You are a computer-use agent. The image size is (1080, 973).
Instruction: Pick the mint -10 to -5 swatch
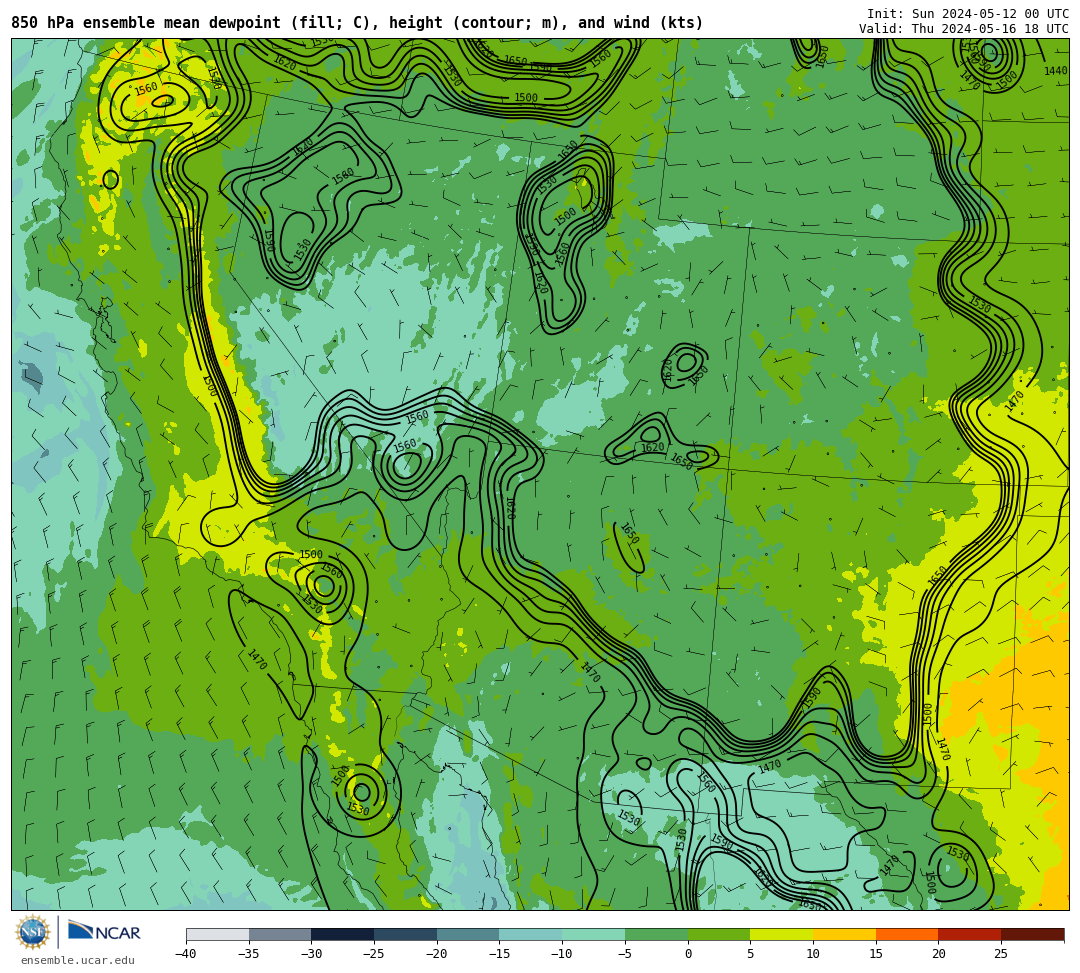594,935
